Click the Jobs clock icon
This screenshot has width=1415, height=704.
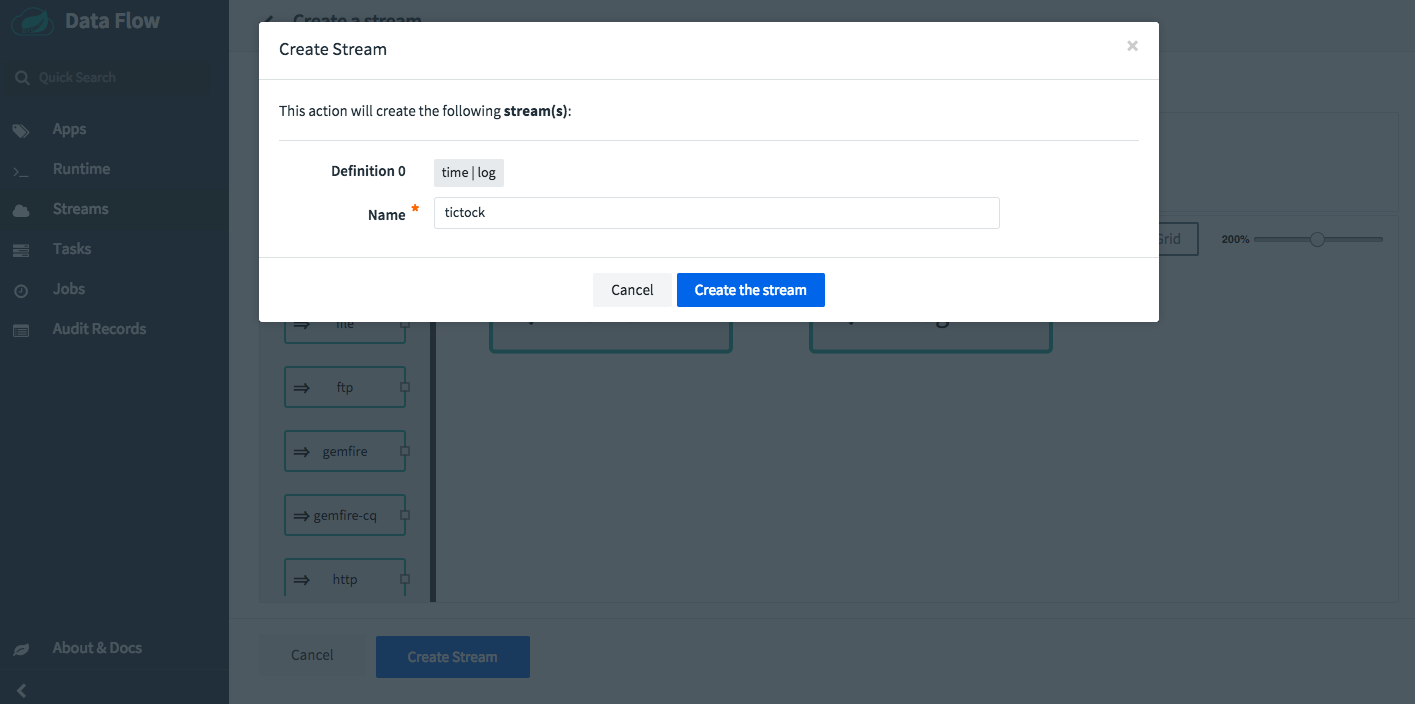pyautogui.click(x=21, y=290)
